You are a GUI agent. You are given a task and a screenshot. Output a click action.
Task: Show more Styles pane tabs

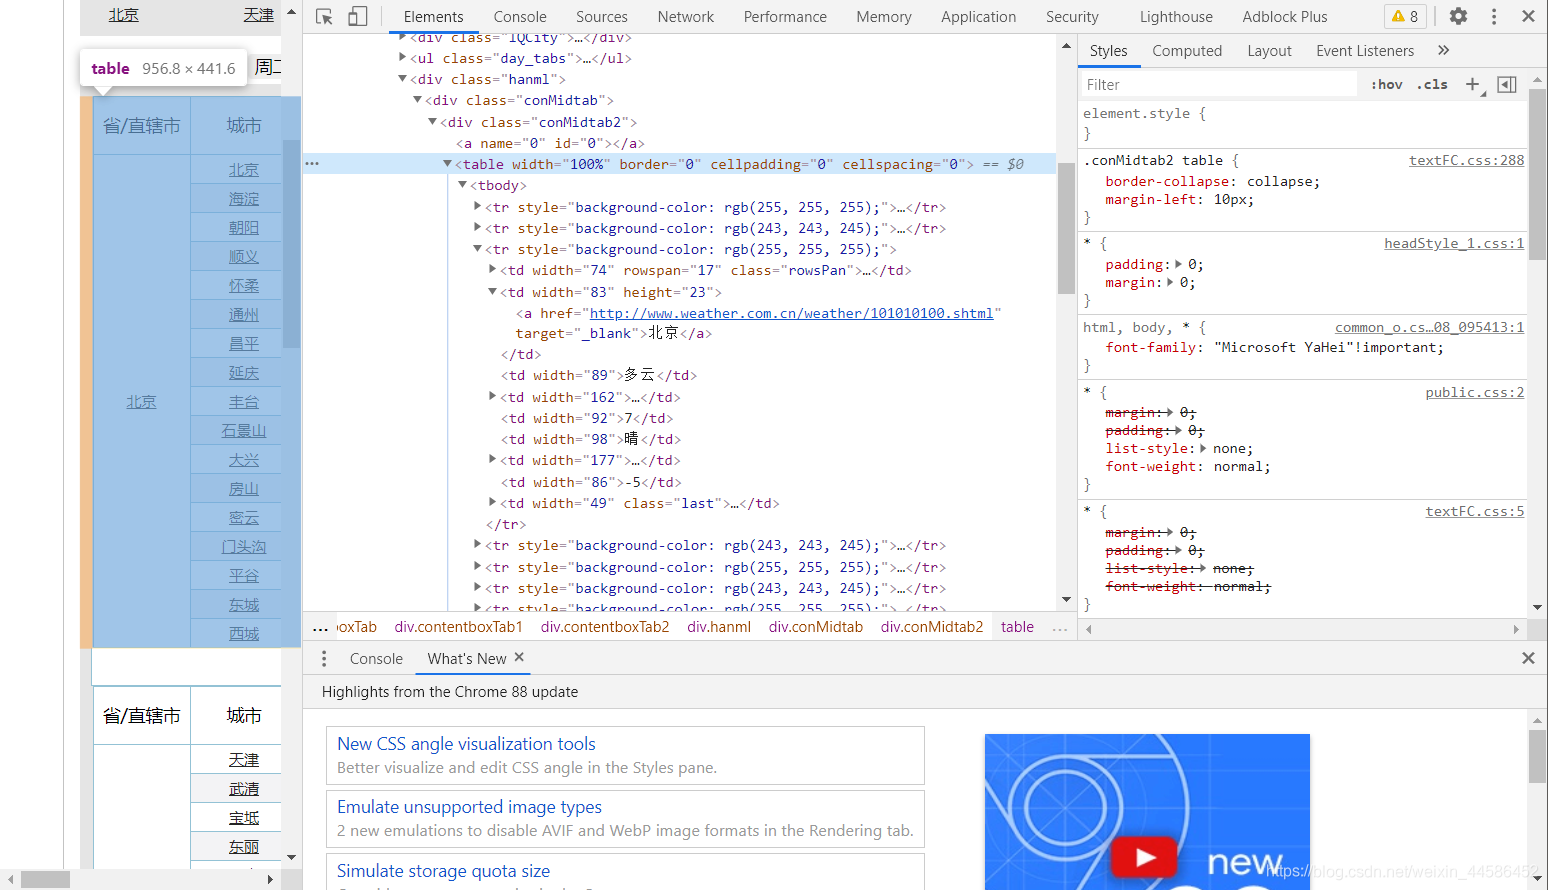(x=1443, y=50)
